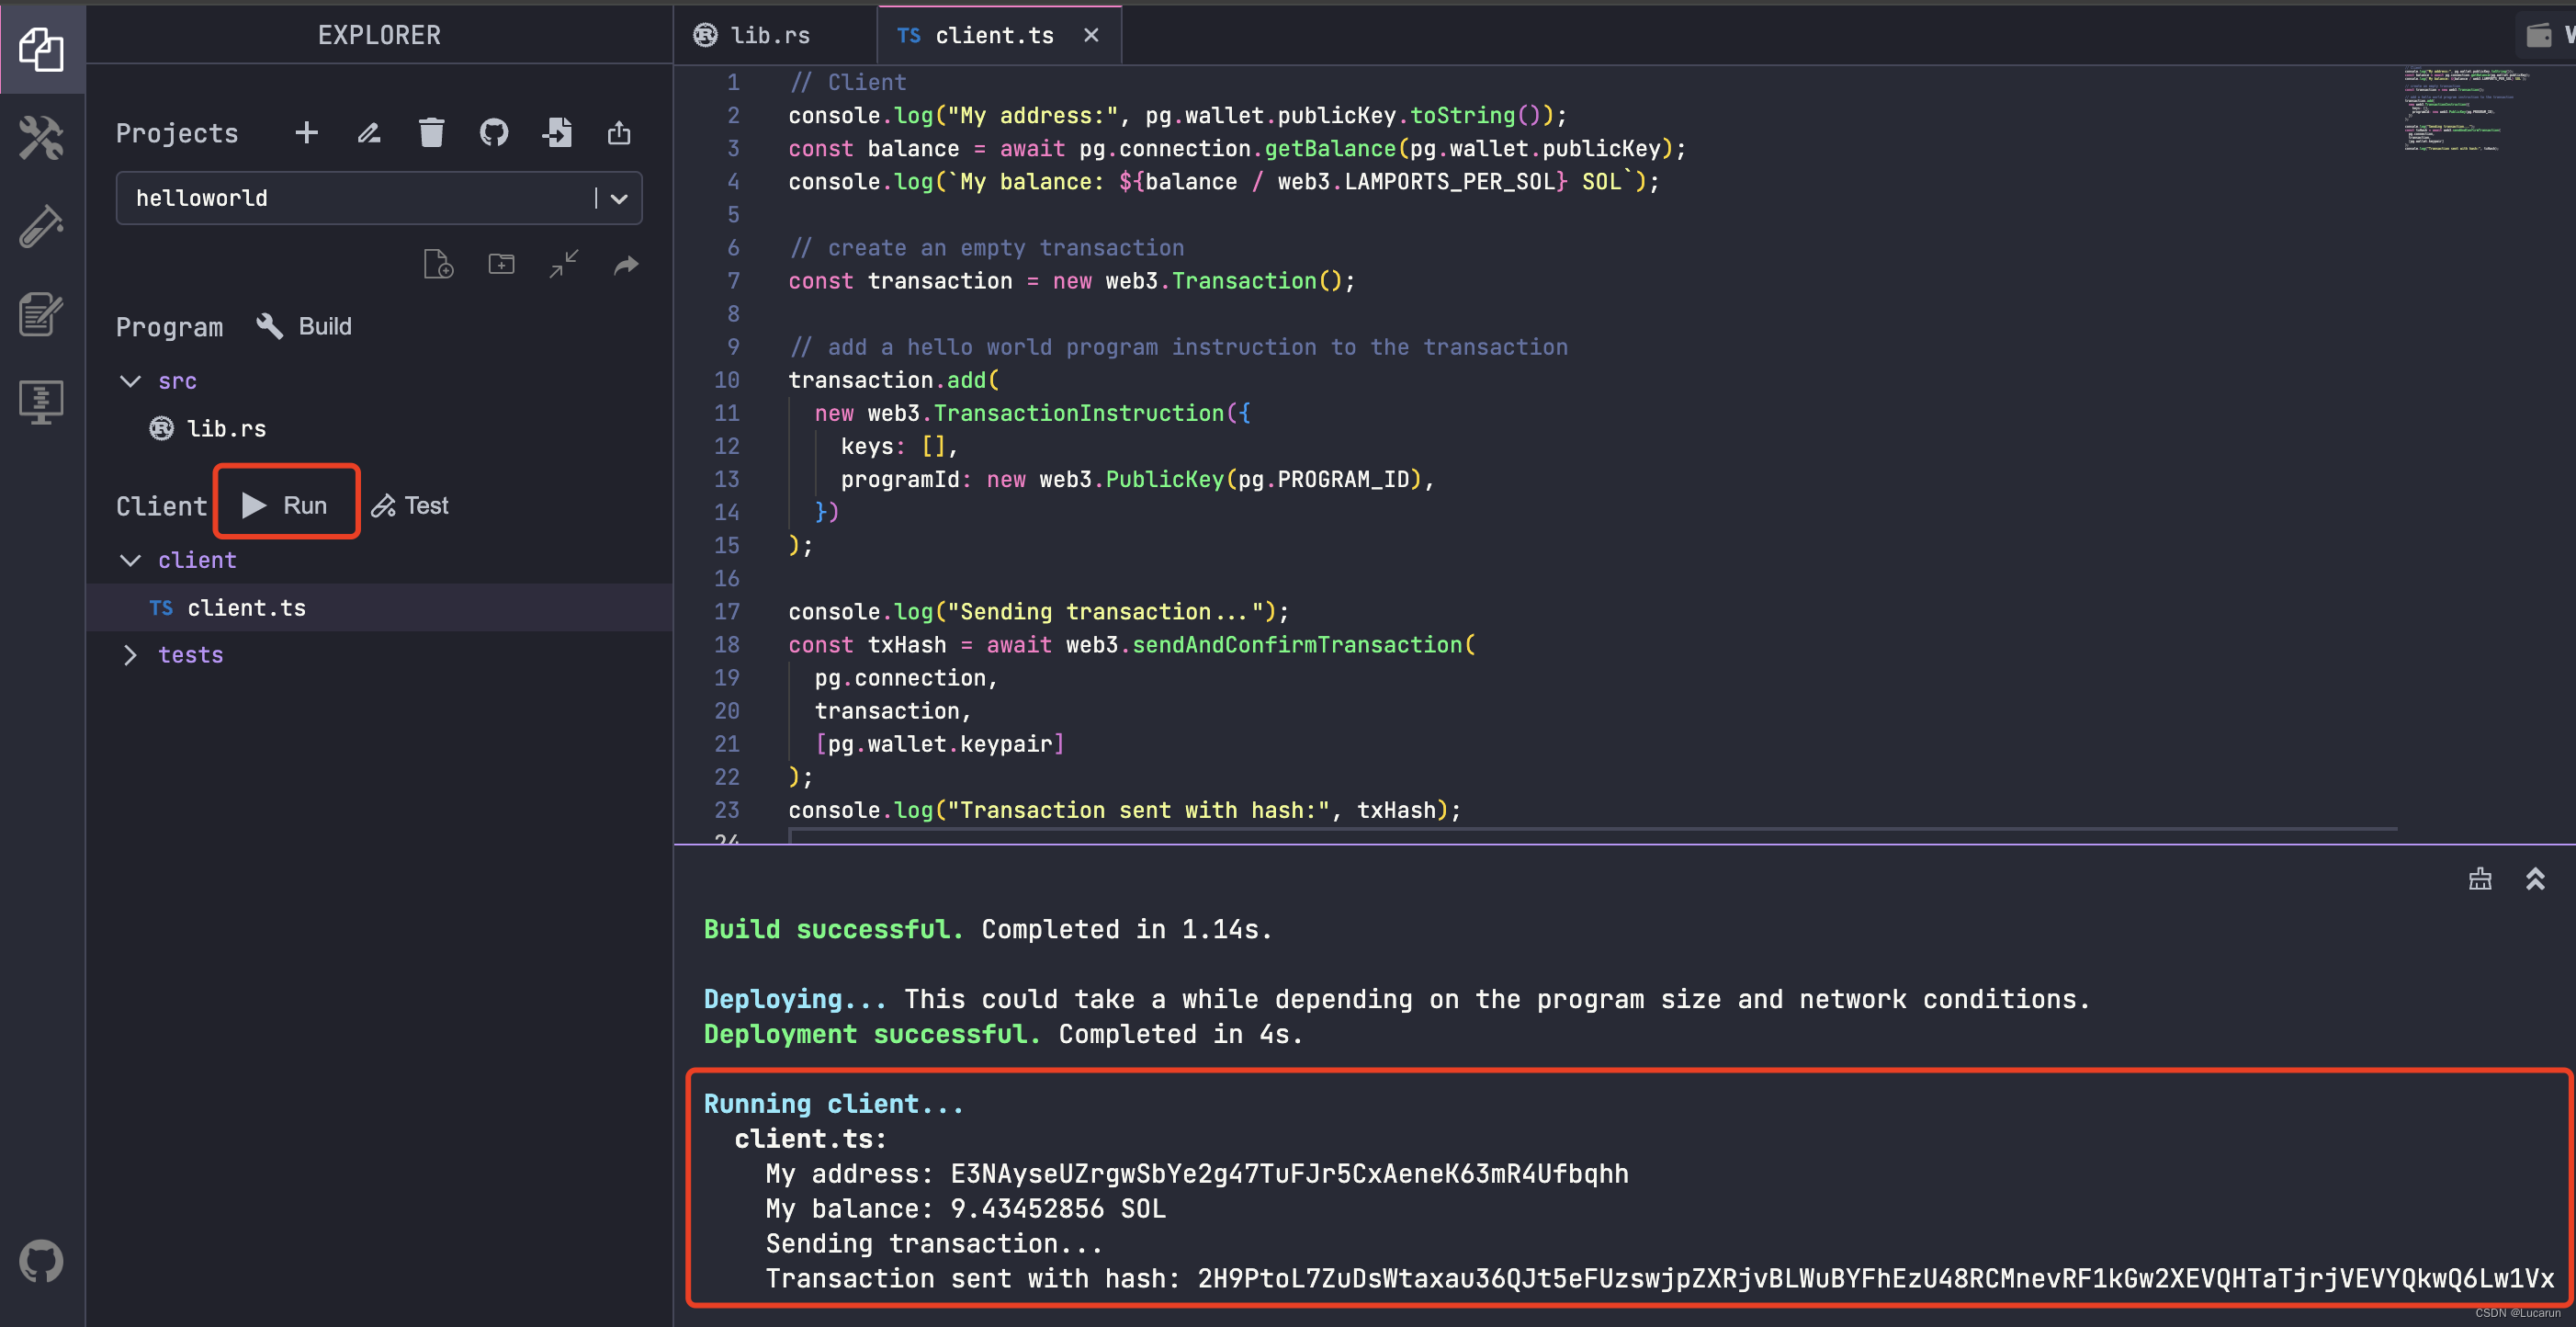Click the Run client button
2576x1327 pixels.
point(286,505)
